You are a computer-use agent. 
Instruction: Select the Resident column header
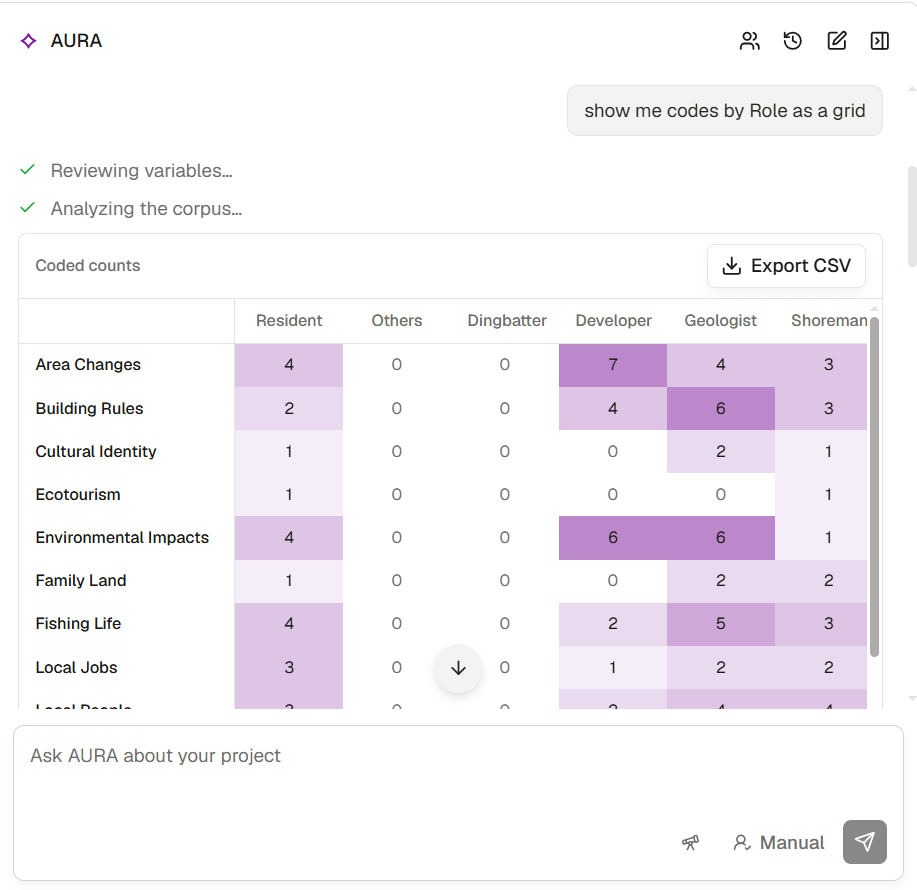(289, 320)
